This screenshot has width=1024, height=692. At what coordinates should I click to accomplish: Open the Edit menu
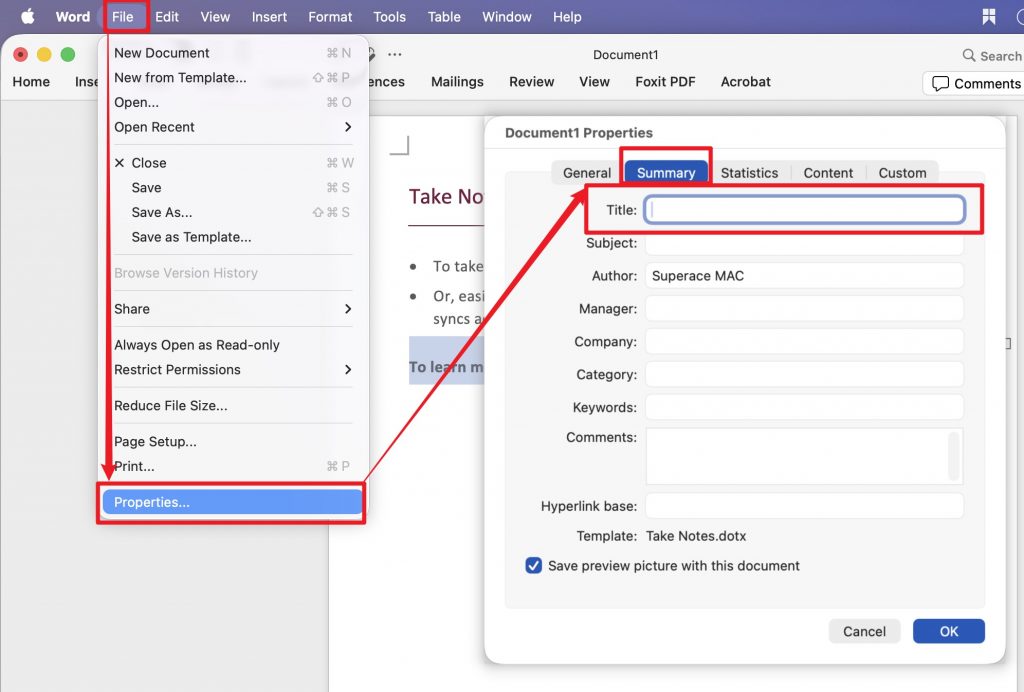tap(167, 17)
